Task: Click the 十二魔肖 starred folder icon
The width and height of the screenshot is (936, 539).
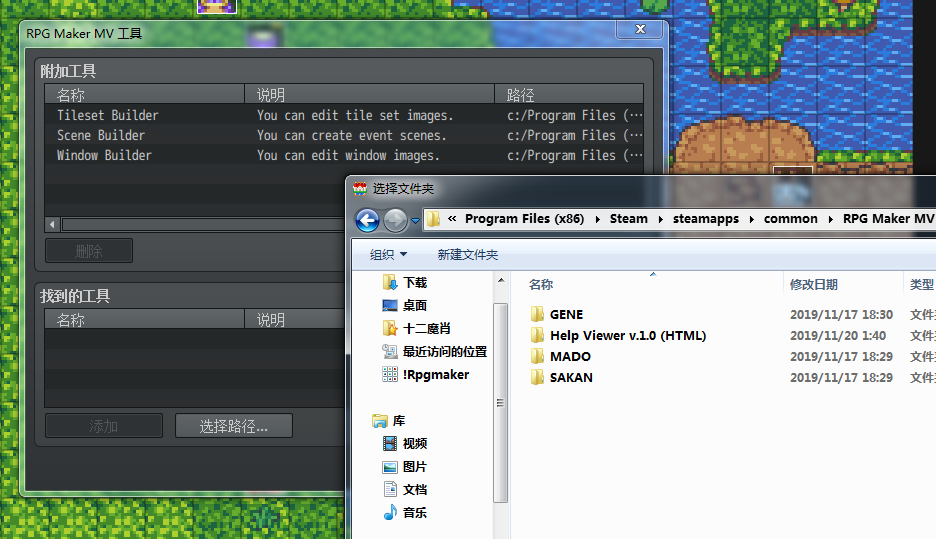Action: pyautogui.click(x=390, y=328)
